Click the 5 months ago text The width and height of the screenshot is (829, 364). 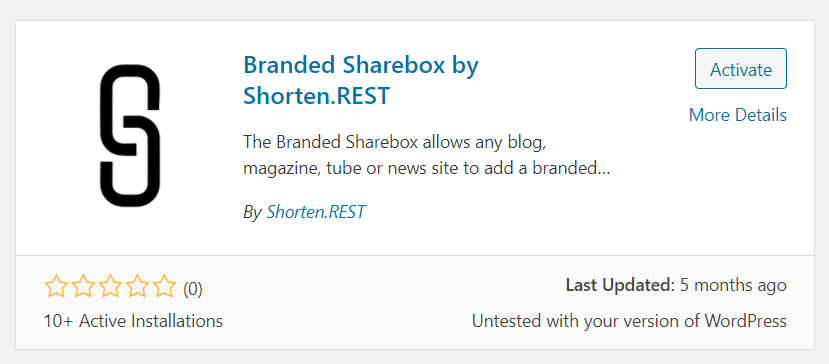tap(733, 286)
